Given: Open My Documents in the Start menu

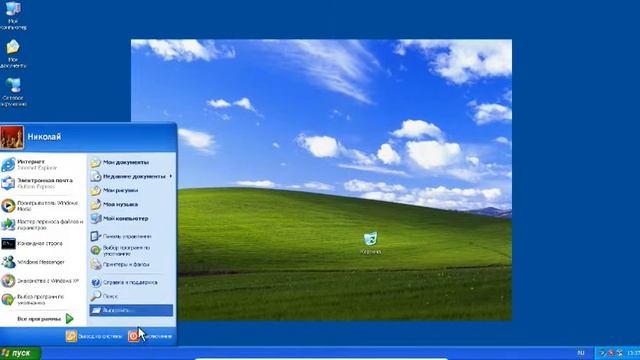Looking at the screenshot, I should pos(131,162).
